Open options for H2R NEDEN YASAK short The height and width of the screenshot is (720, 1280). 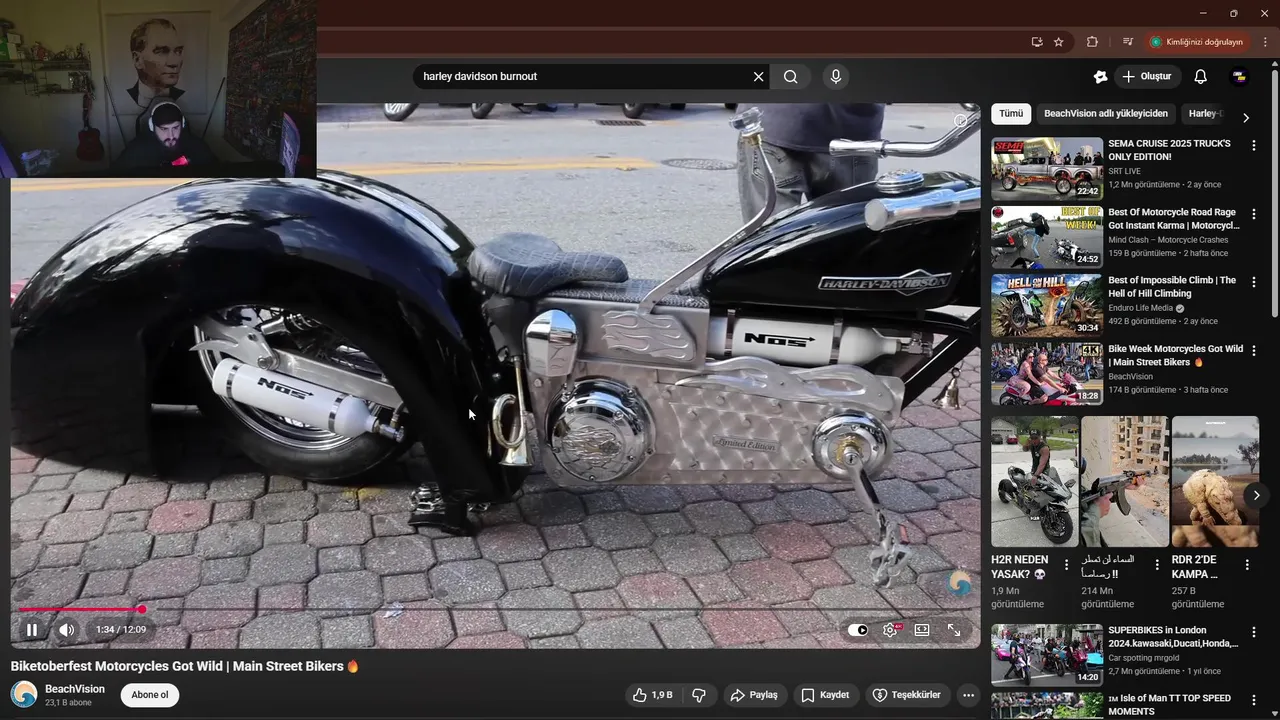[x=1066, y=565]
